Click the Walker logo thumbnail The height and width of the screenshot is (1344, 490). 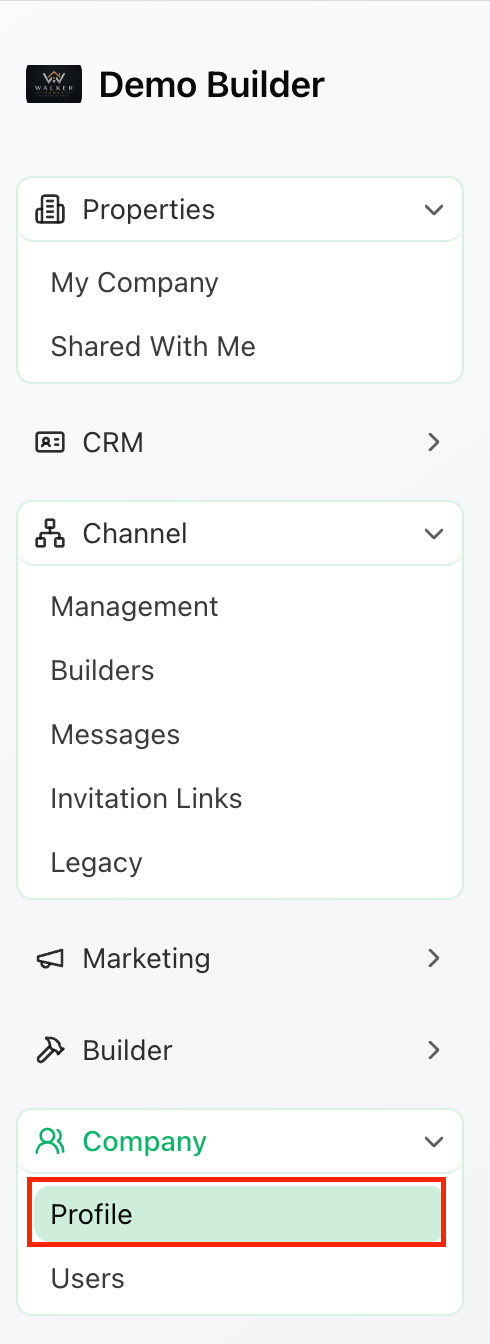[53, 85]
